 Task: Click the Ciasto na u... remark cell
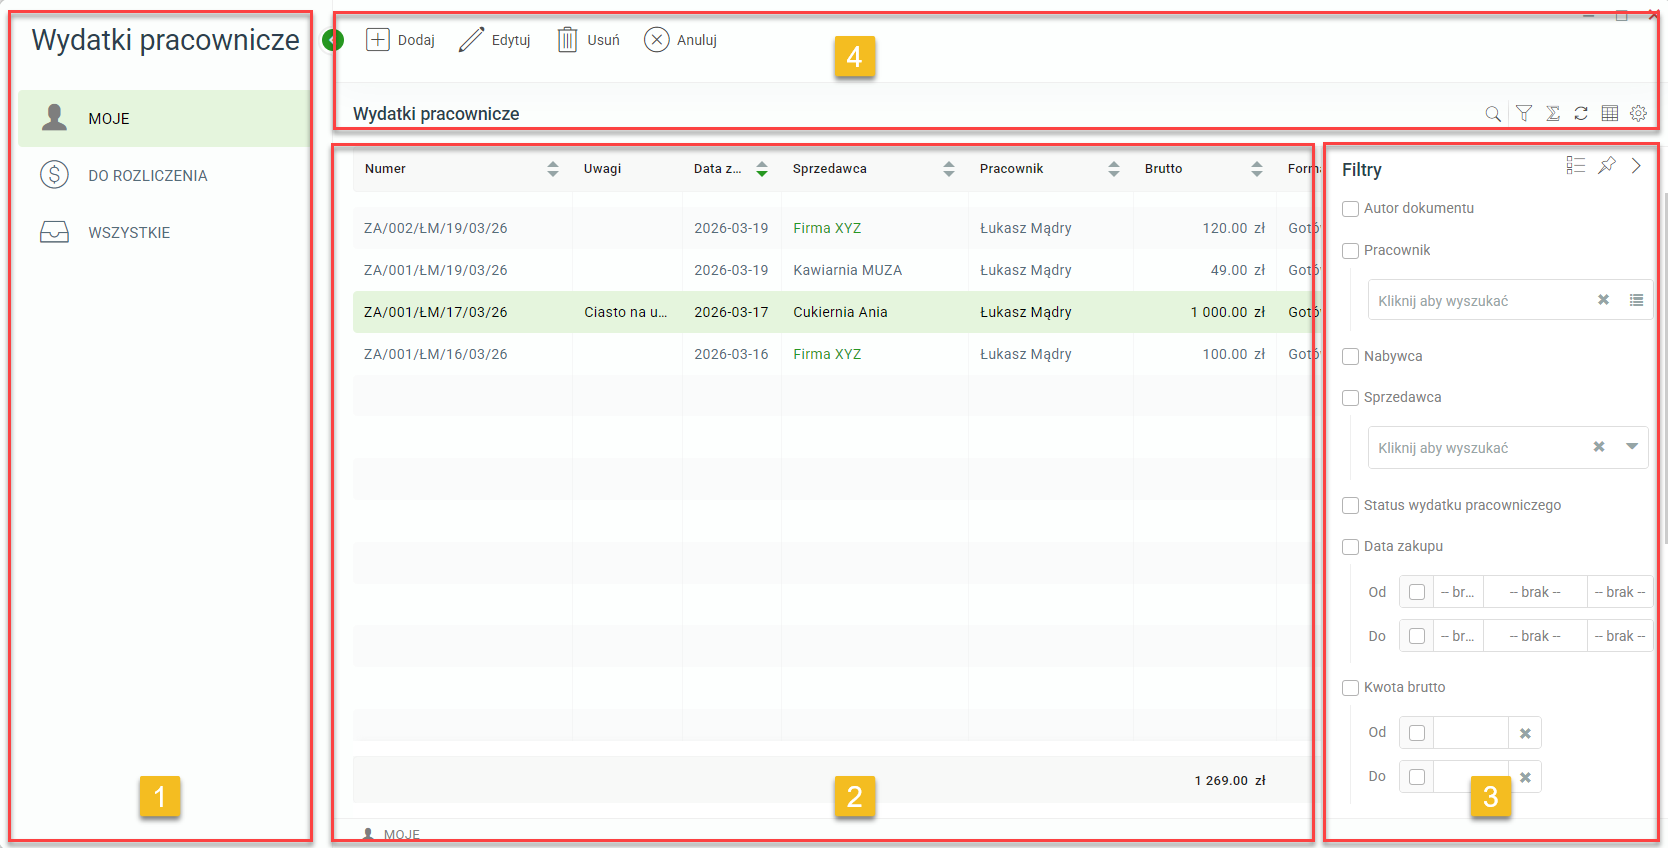pyautogui.click(x=626, y=312)
